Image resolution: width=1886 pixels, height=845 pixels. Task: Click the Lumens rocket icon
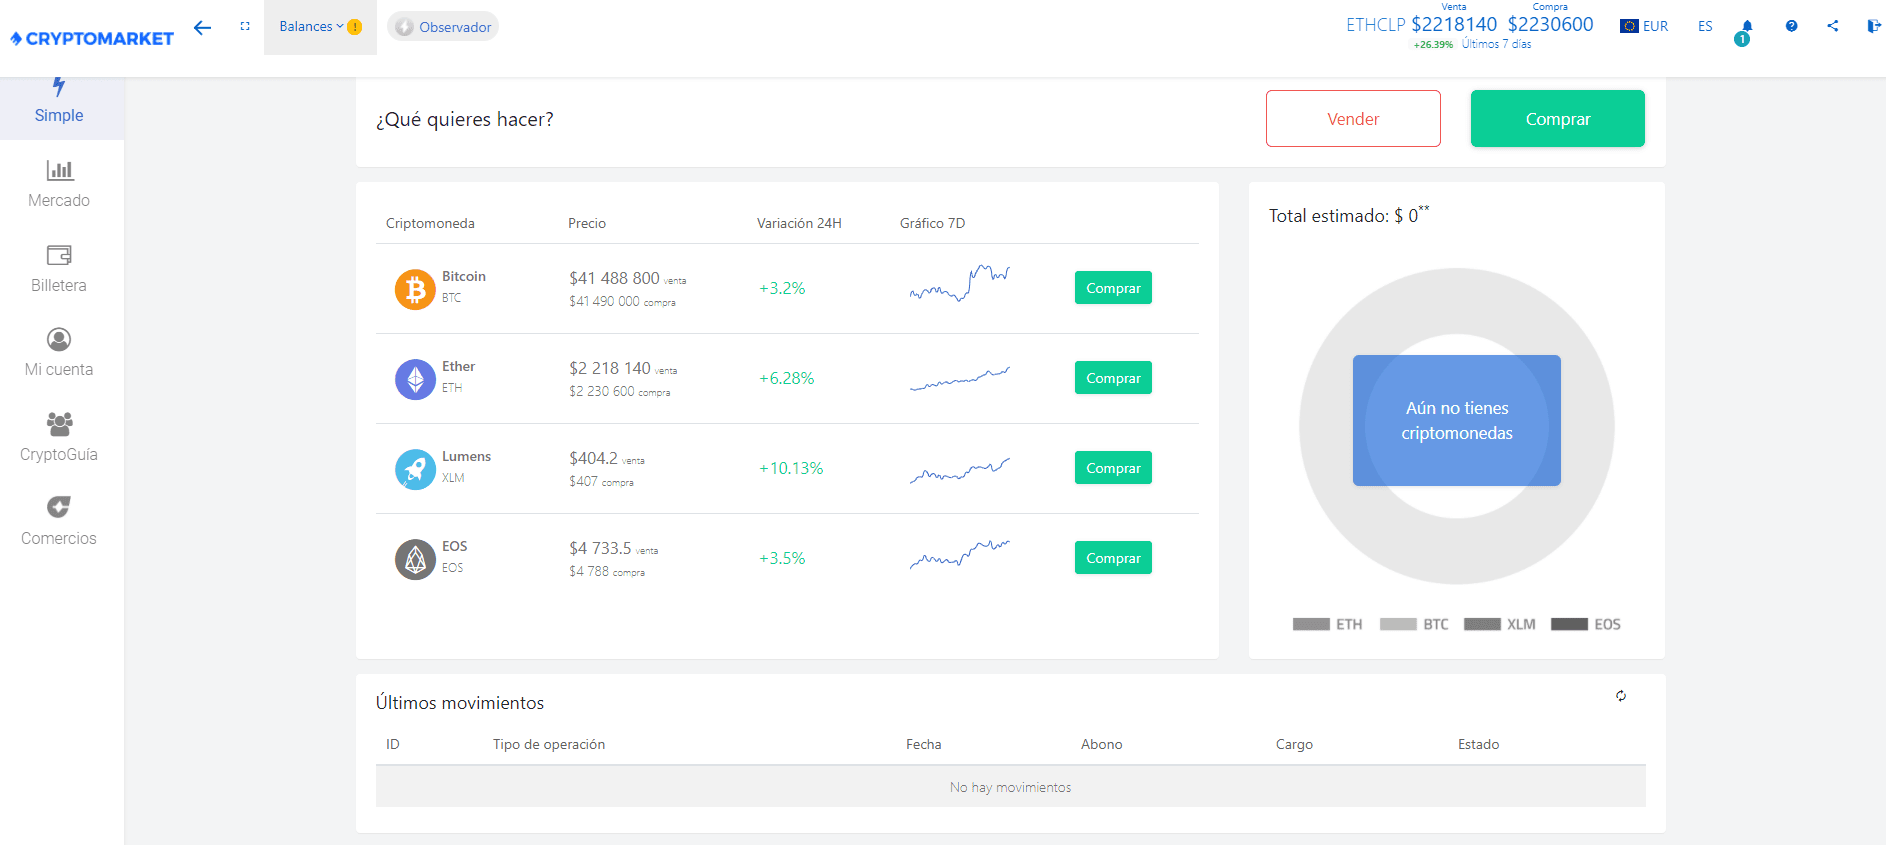tap(415, 470)
